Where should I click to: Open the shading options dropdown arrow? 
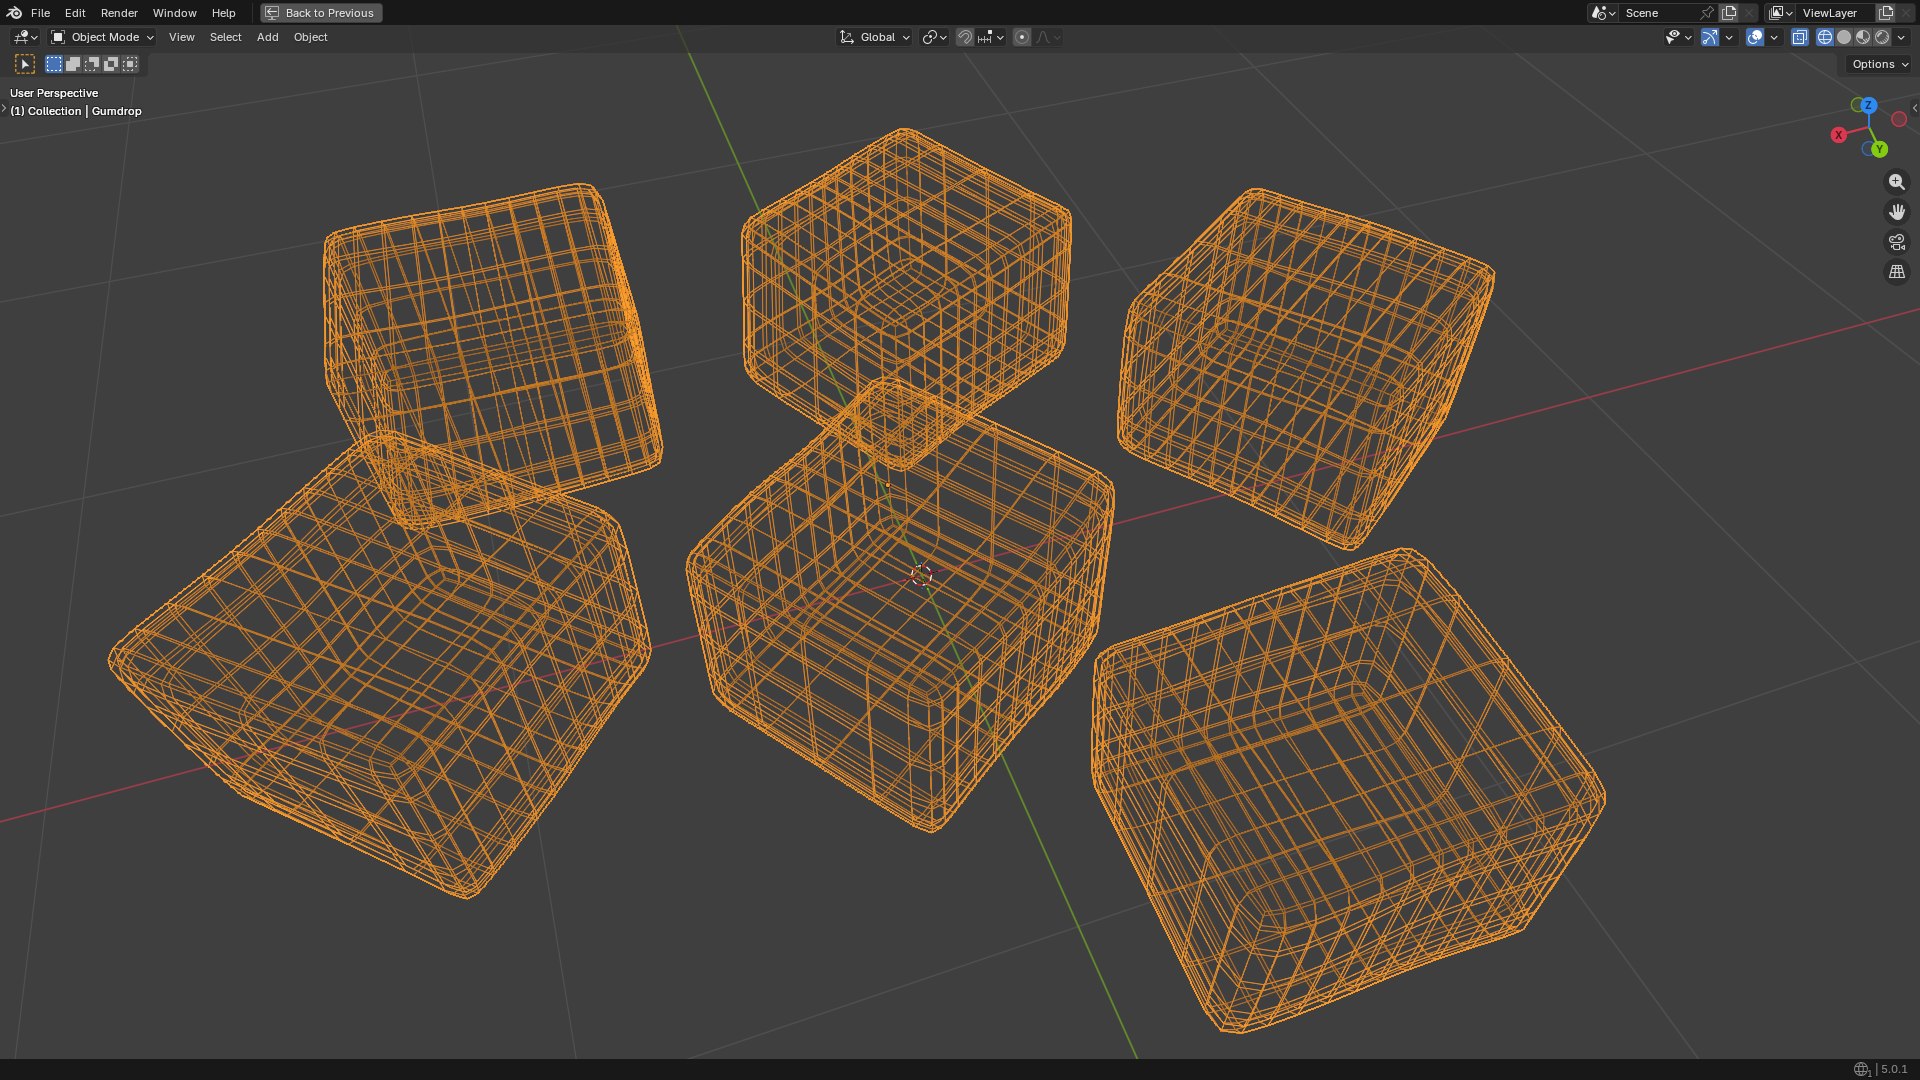(1901, 37)
